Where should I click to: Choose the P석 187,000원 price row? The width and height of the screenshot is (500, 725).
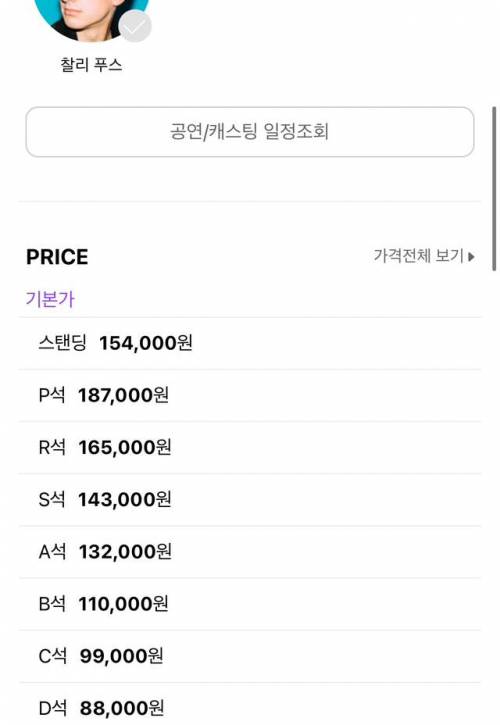coord(250,395)
